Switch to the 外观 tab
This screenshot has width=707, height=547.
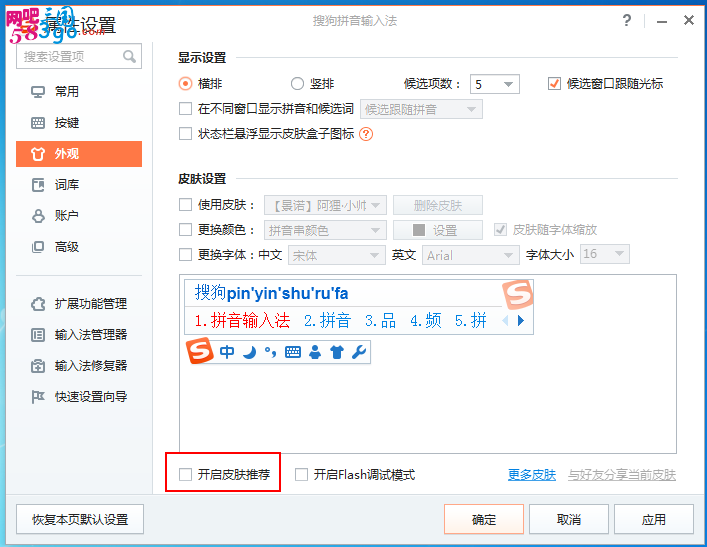79,154
